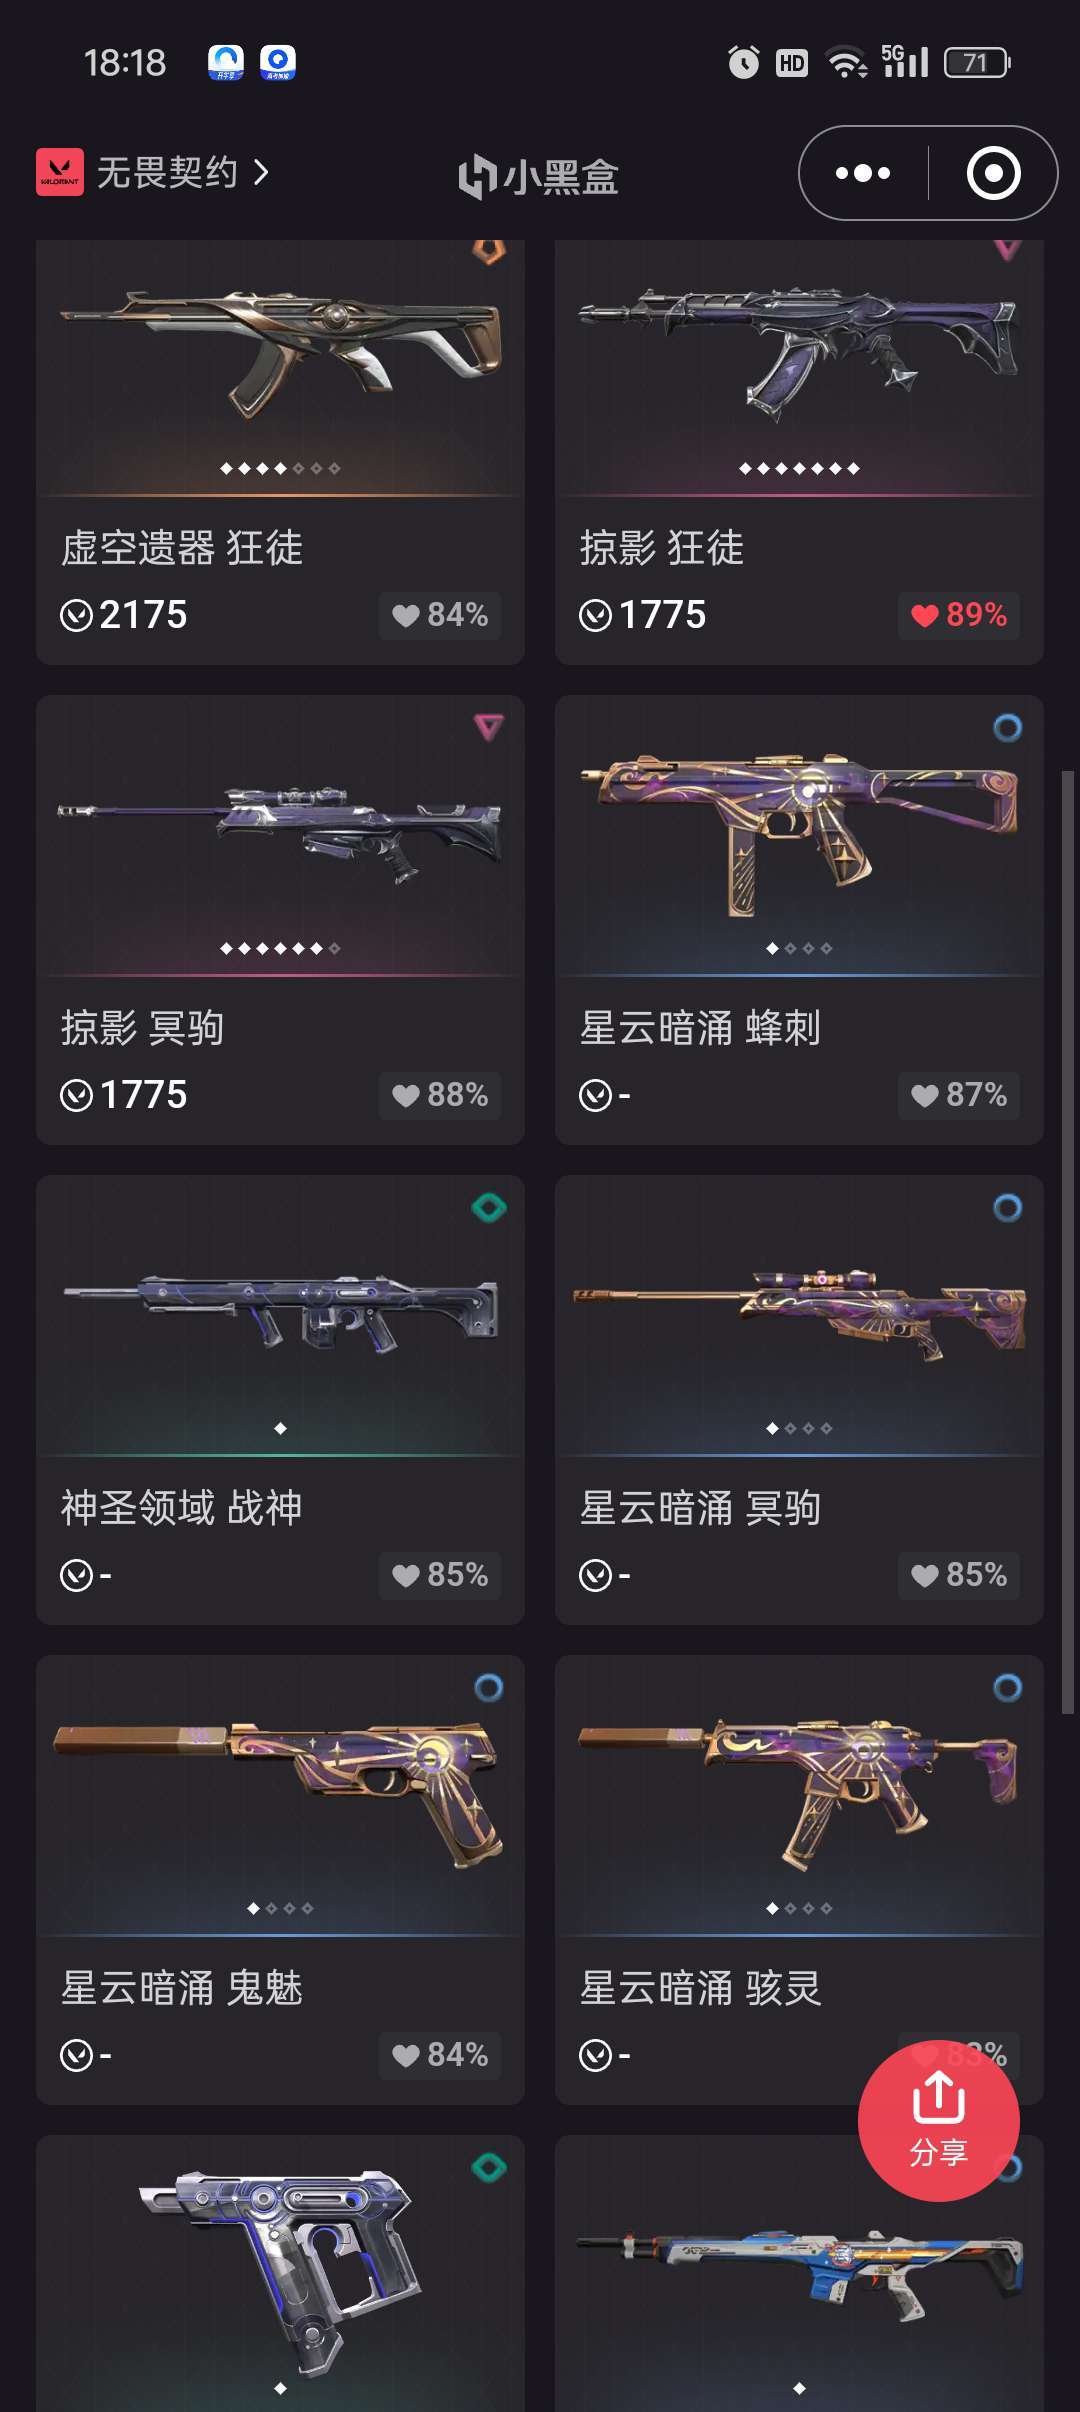1080x2412 pixels.
Task: Tap the mini-program close target circle icon
Action: pyautogui.click(x=993, y=173)
